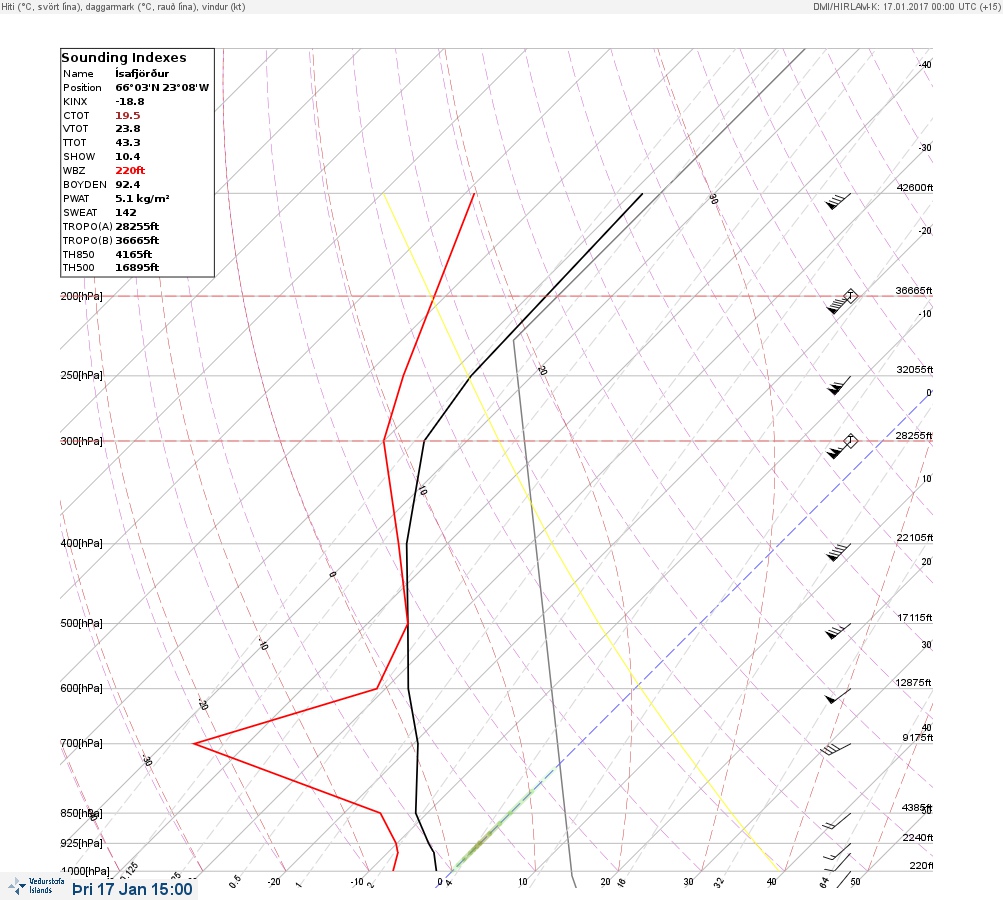
Task: Click the TH500 value 16895ft
Action: (137, 267)
